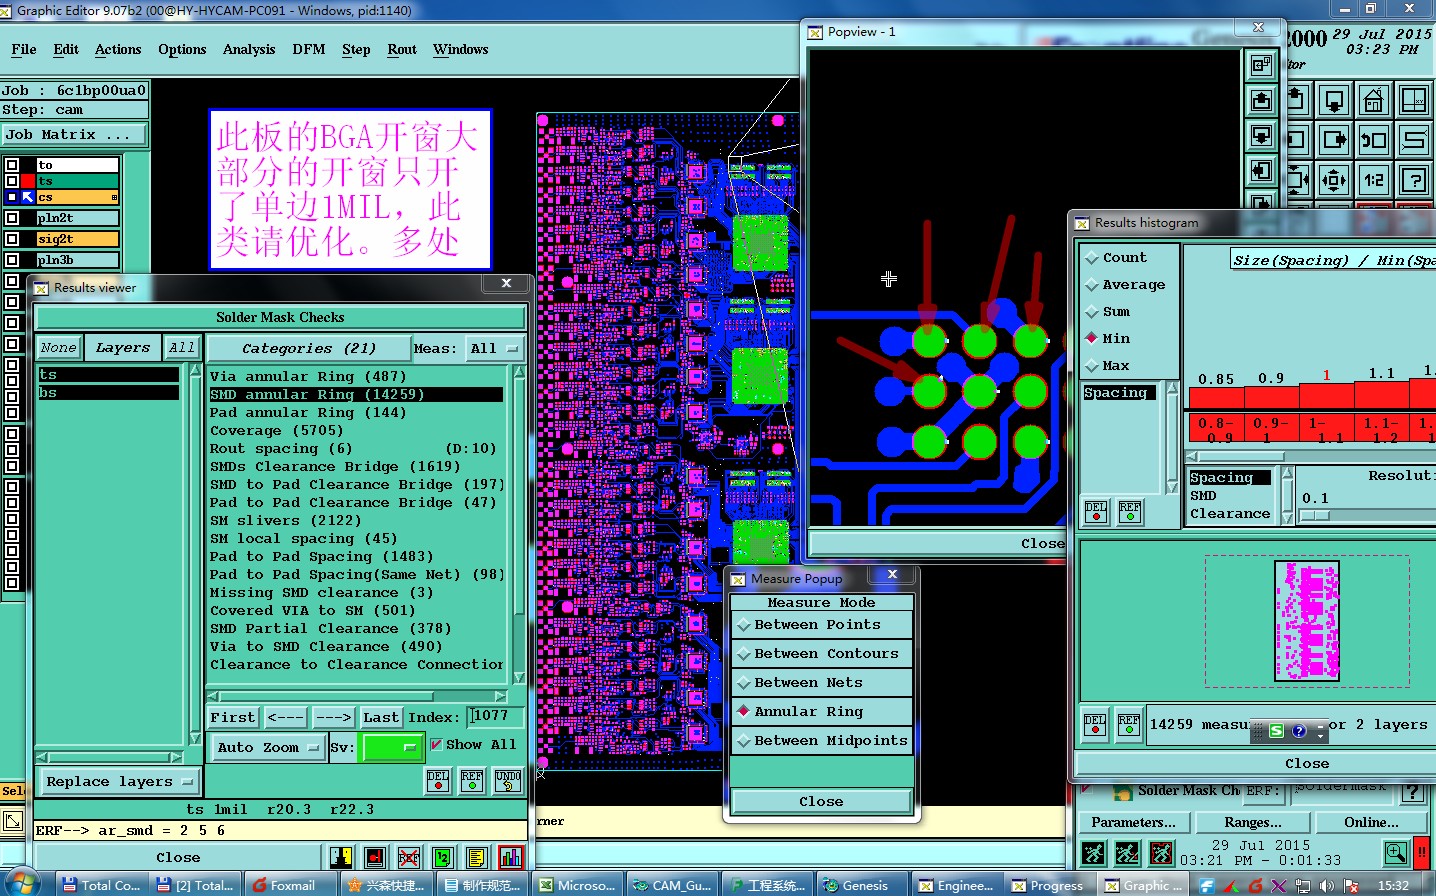The image size is (1436, 896).
Task: Click the UNDO icon in Results viewer
Action: click(508, 781)
